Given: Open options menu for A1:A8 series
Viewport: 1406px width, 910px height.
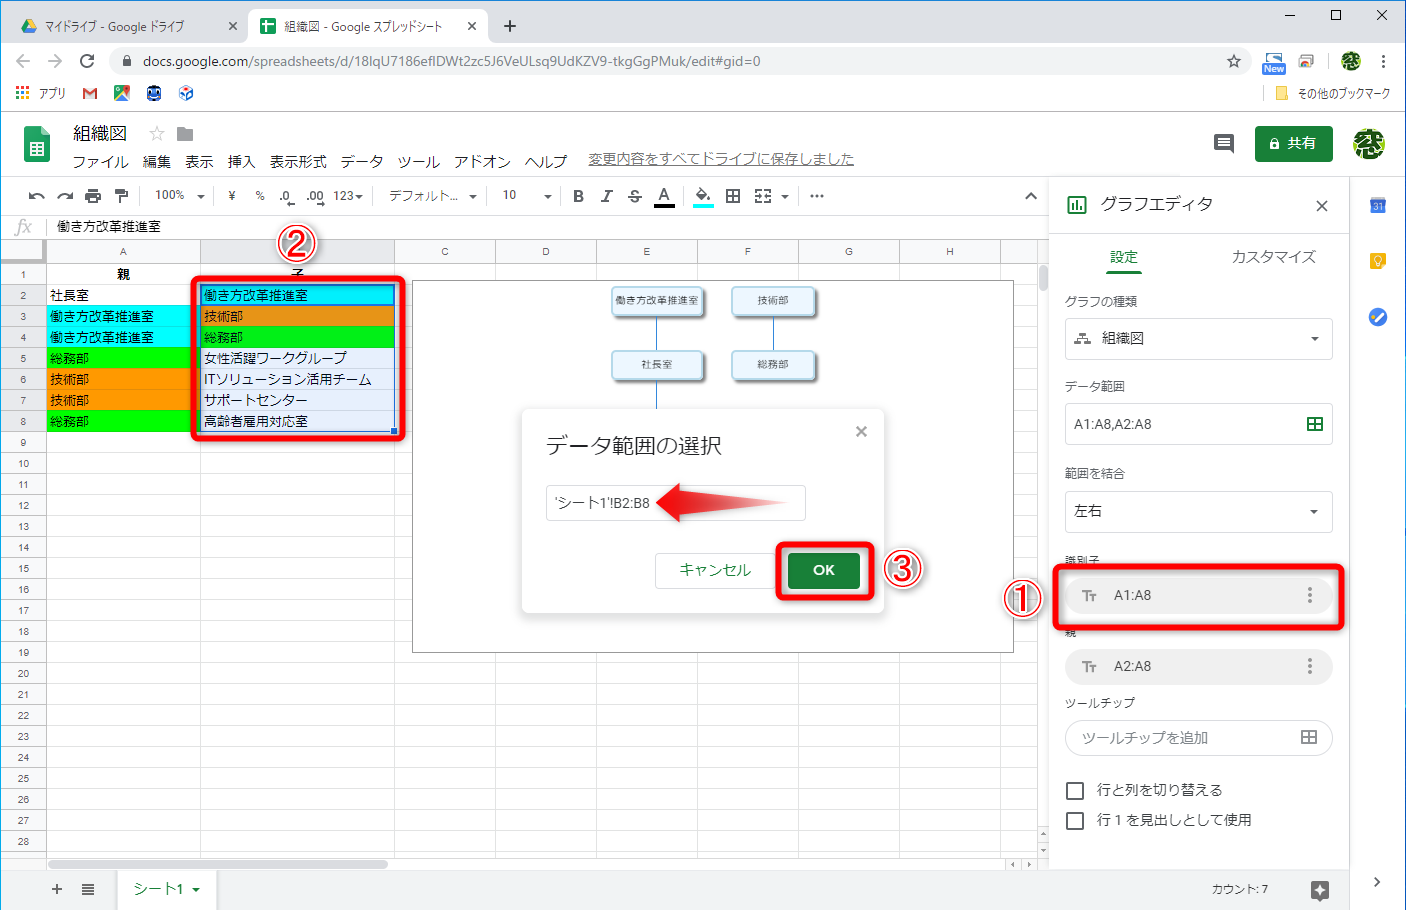Looking at the screenshot, I should tap(1310, 596).
